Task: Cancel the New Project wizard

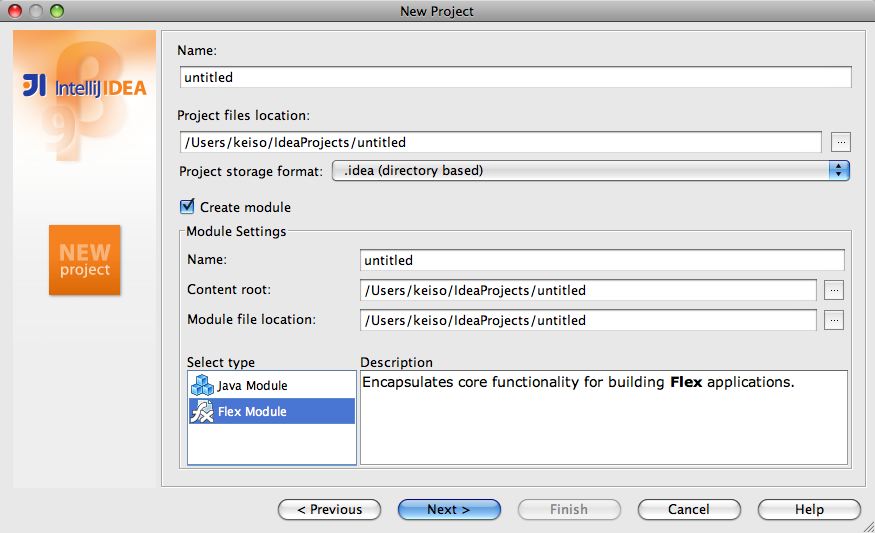Action: tap(689, 509)
